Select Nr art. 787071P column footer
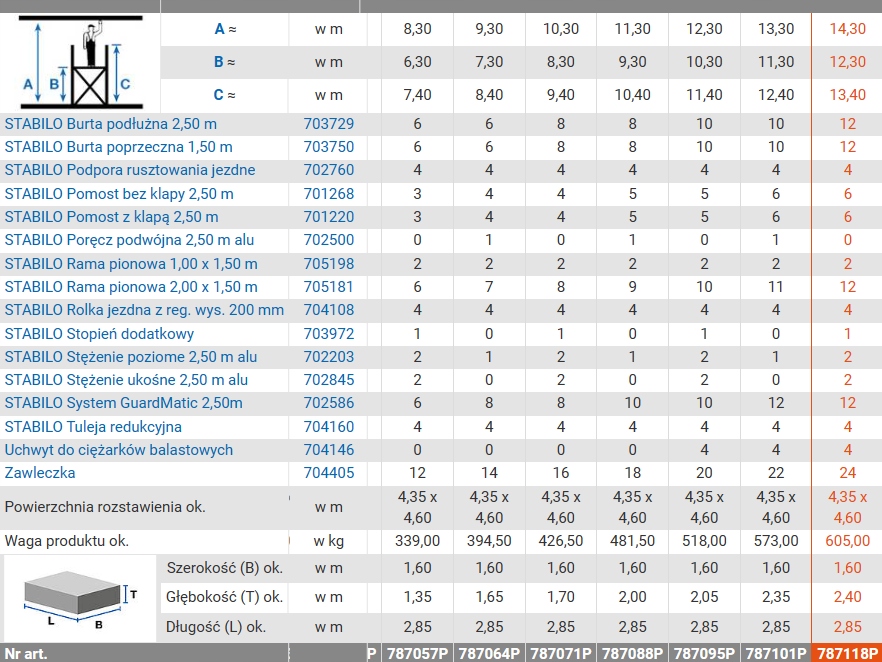The image size is (882, 662). tap(561, 654)
